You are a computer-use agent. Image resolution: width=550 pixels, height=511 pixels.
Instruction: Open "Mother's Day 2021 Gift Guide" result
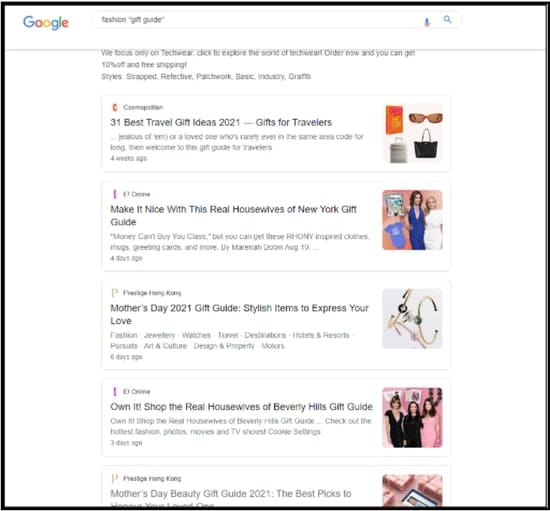coord(240,314)
